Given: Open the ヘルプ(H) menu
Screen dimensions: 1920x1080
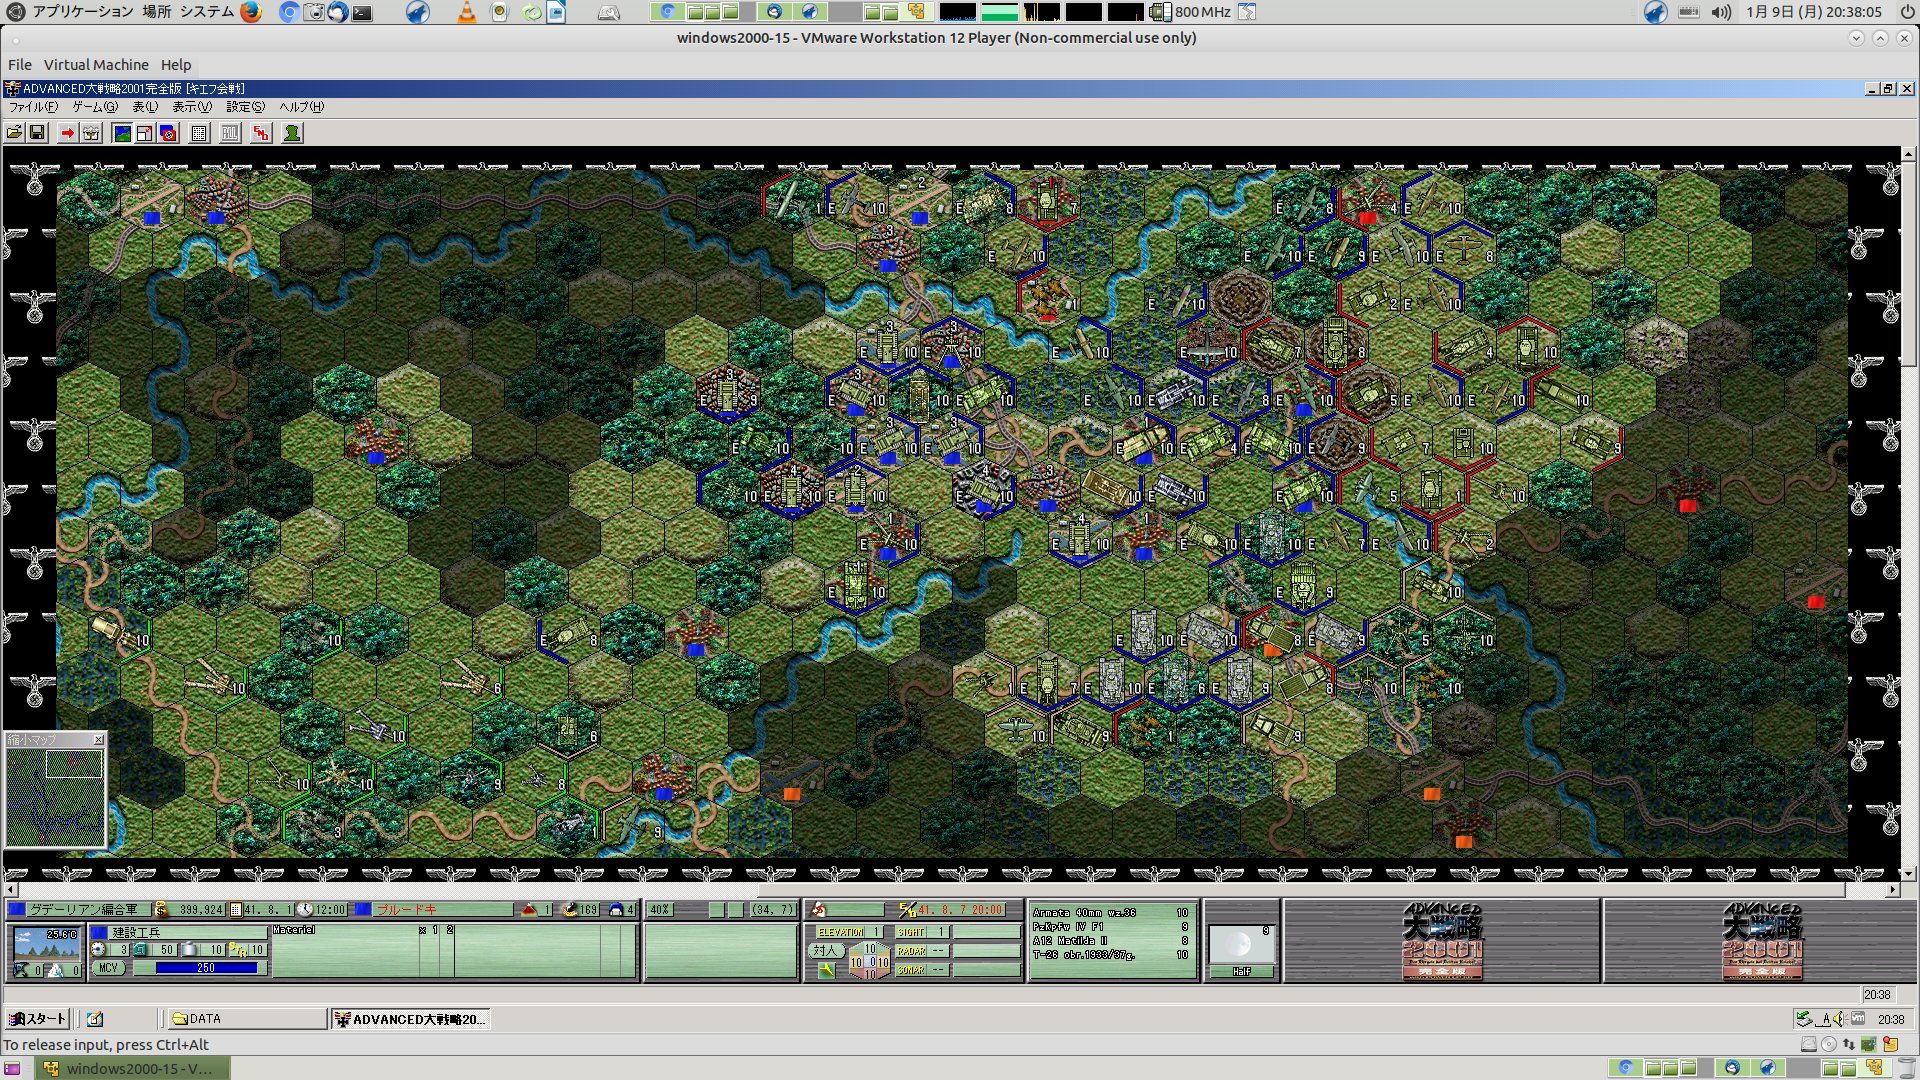Looking at the screenshot, I should pyautogui.click(x=301, y=107).
